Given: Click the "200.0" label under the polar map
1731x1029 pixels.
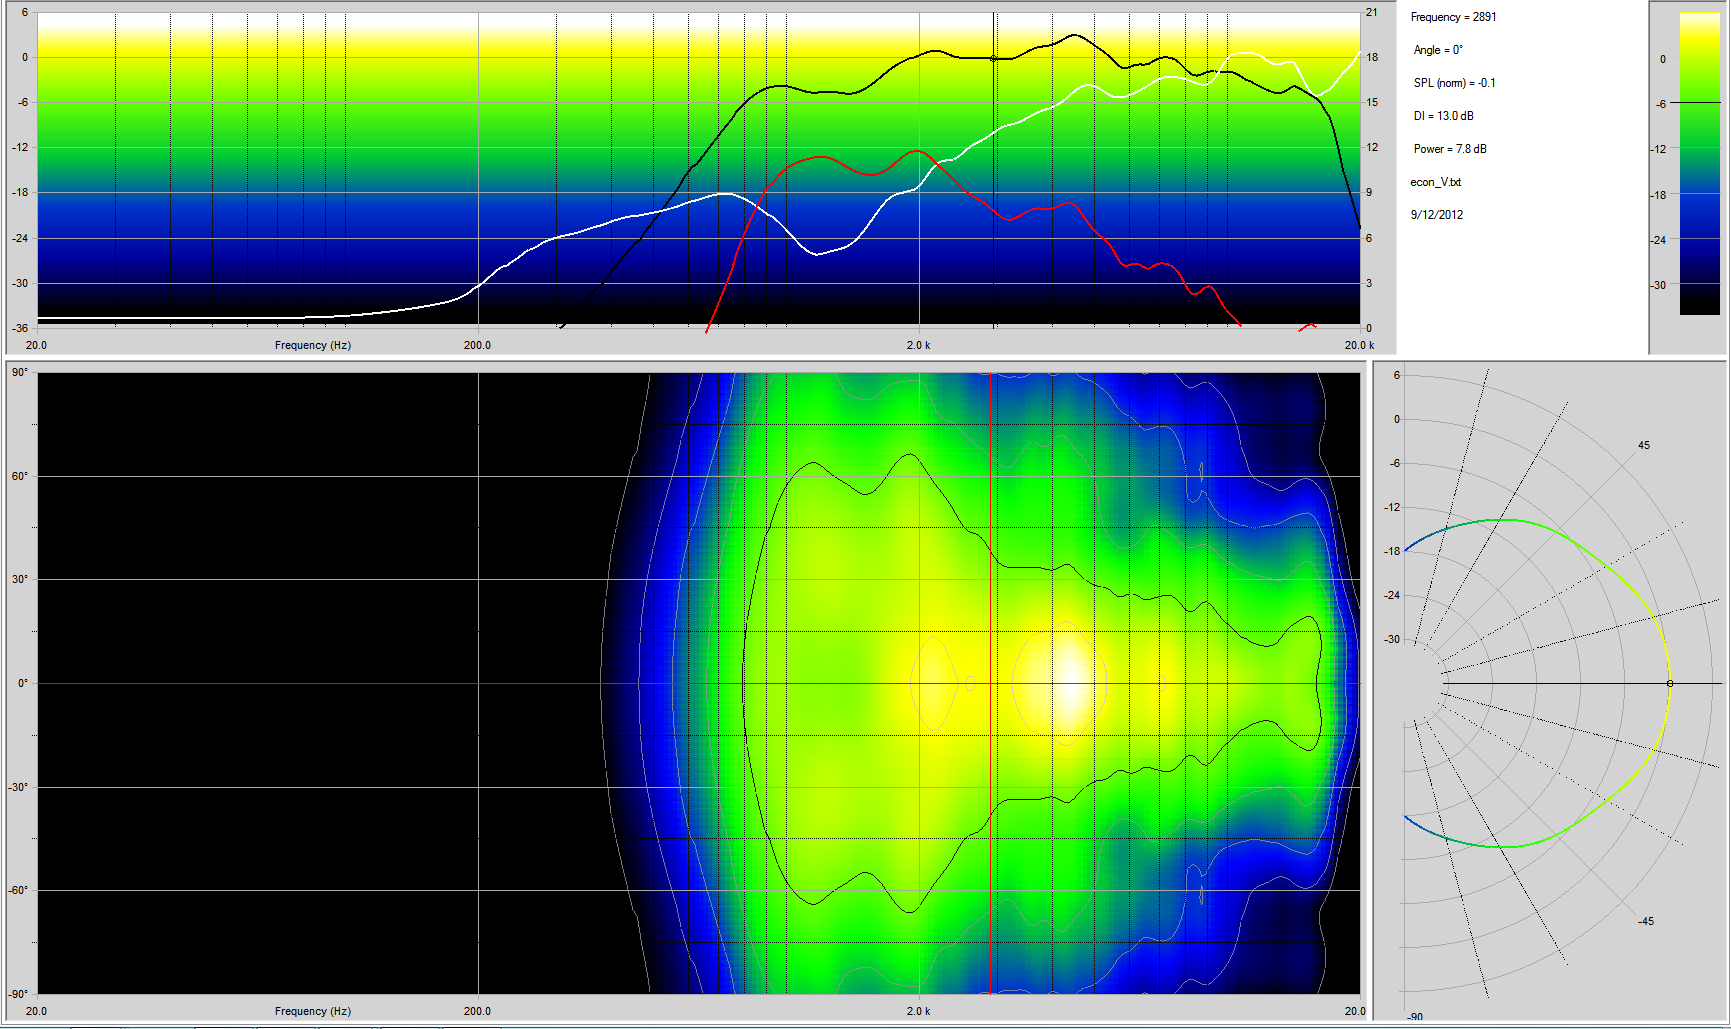Looking at the screenshot, I should click(477, 1011).
